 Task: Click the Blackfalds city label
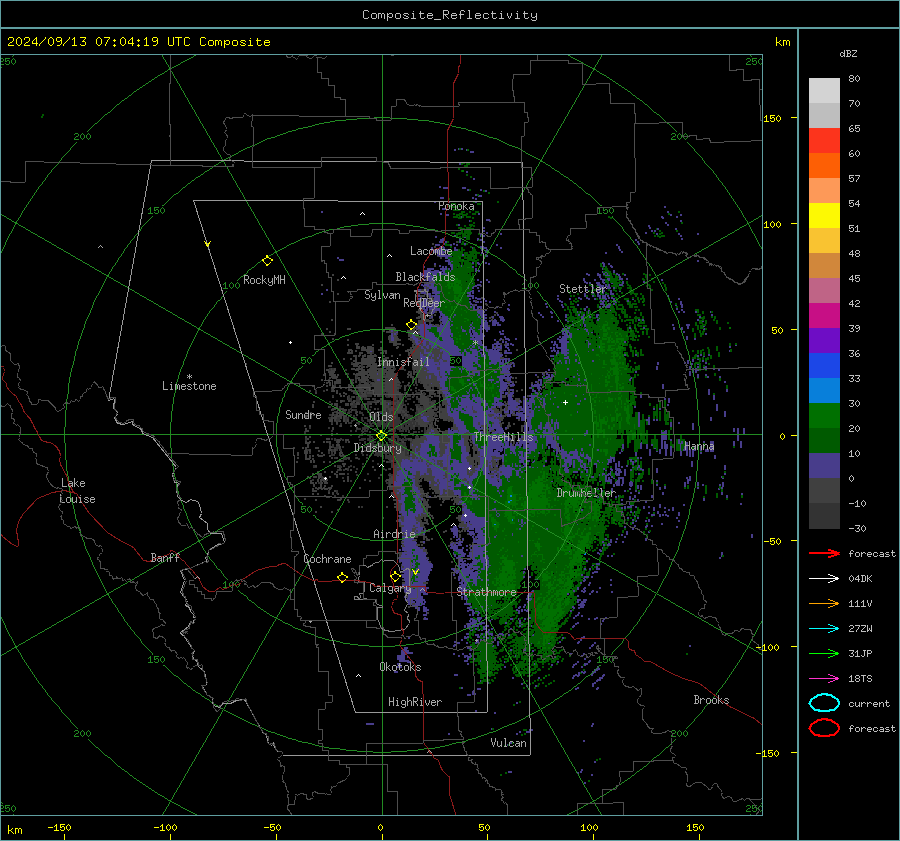point(425,277)
